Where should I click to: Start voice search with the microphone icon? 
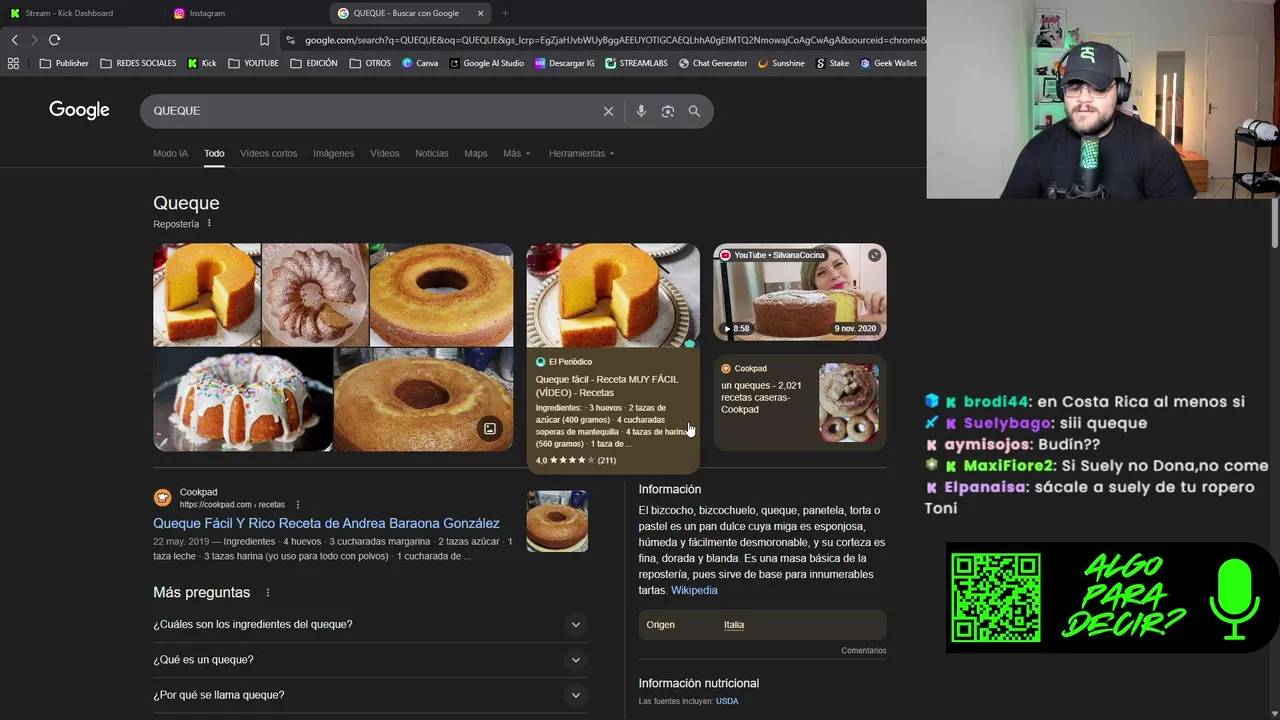point(641,111)
